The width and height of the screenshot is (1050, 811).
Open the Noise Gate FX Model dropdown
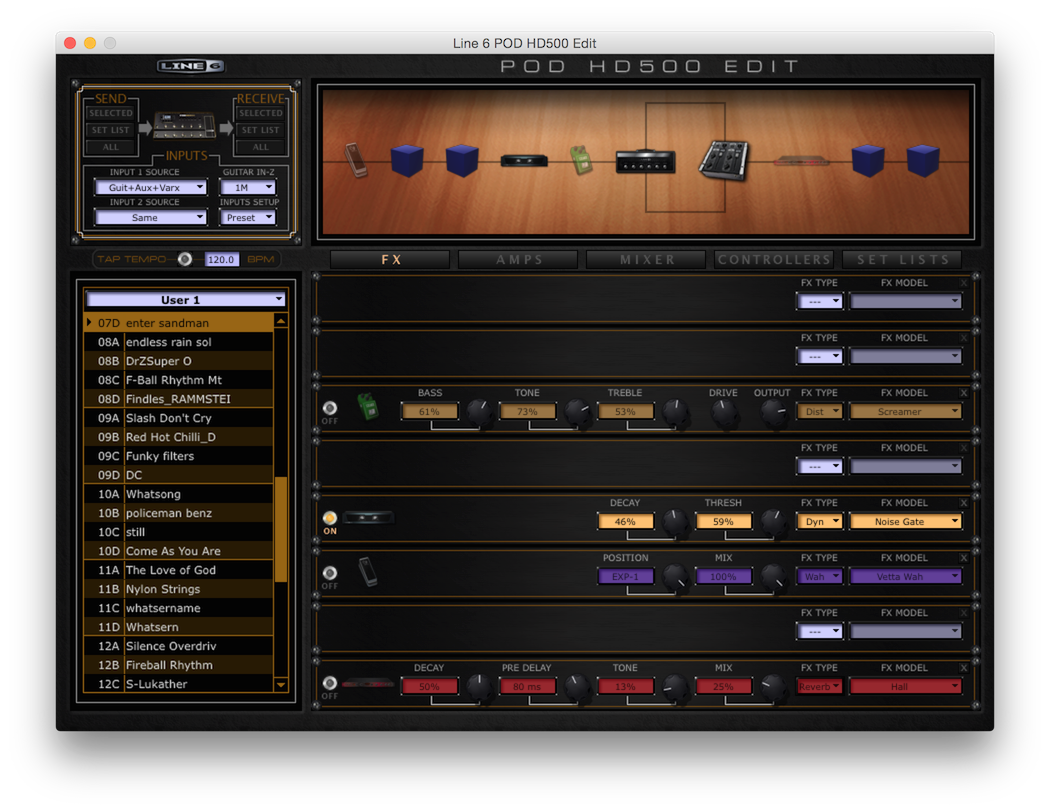coord(905,521)
